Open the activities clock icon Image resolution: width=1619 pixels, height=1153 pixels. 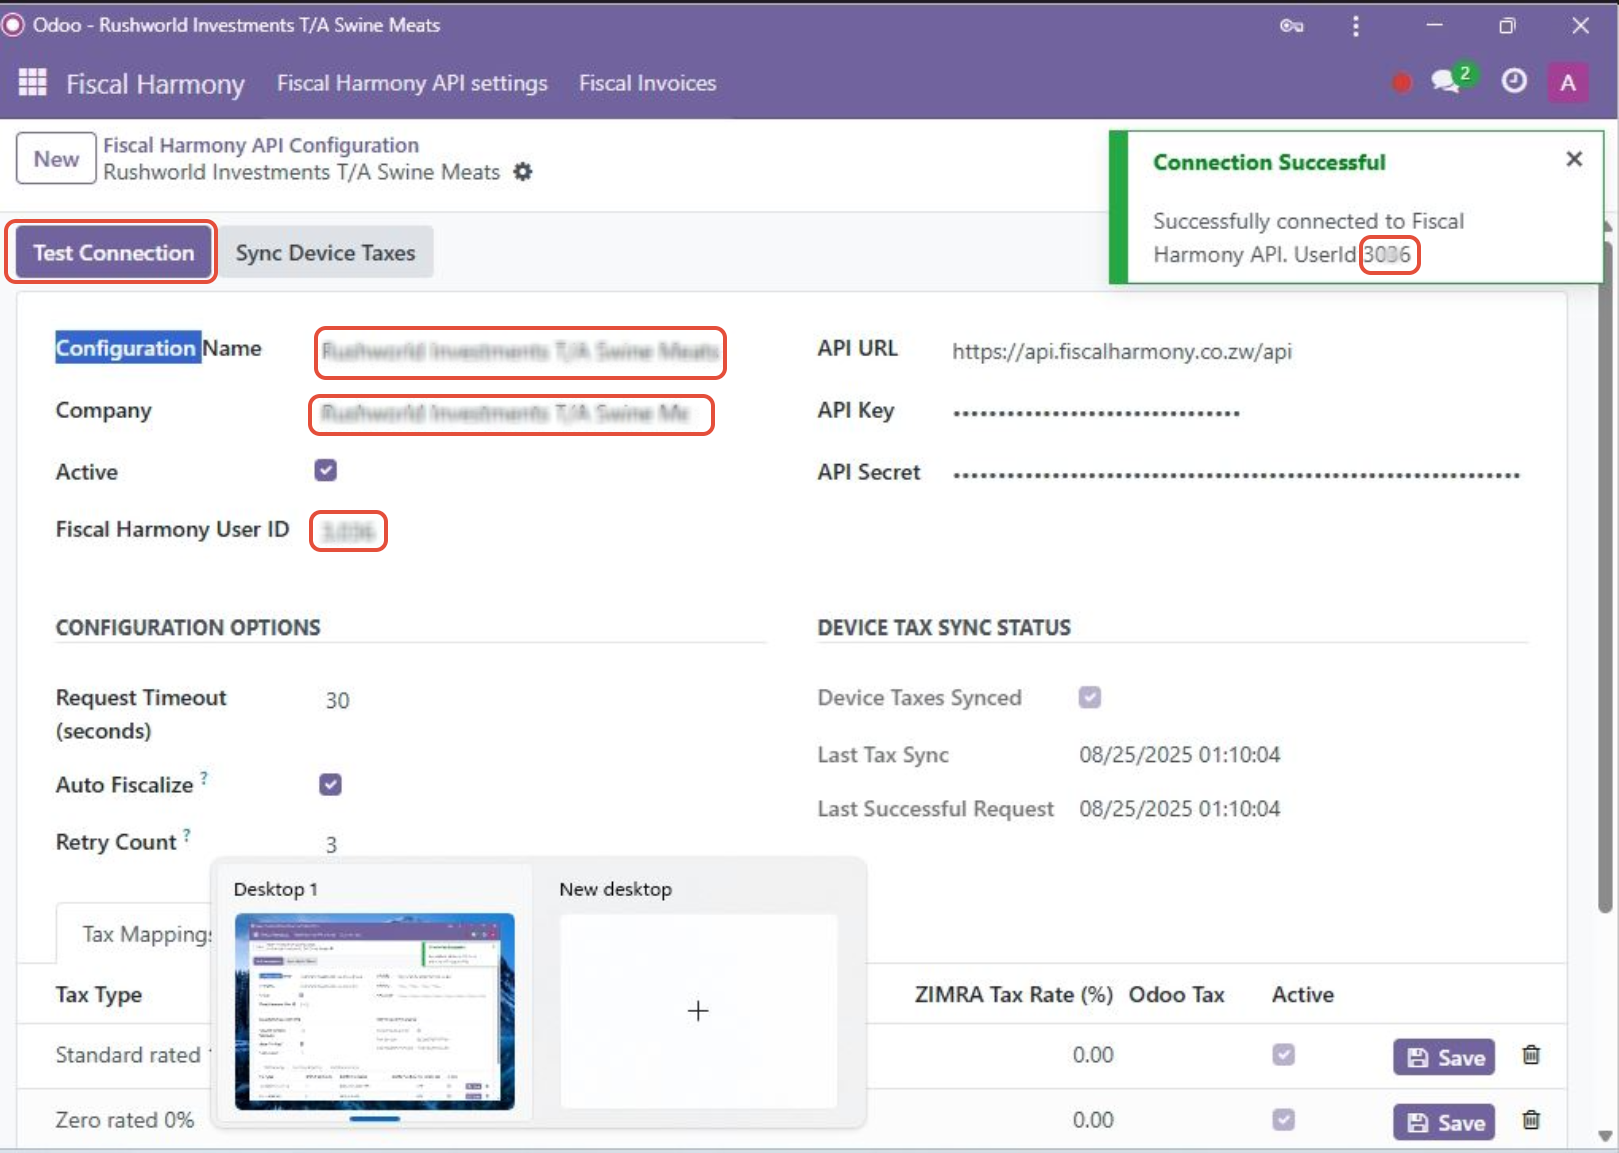click(x=1514, y=81)
